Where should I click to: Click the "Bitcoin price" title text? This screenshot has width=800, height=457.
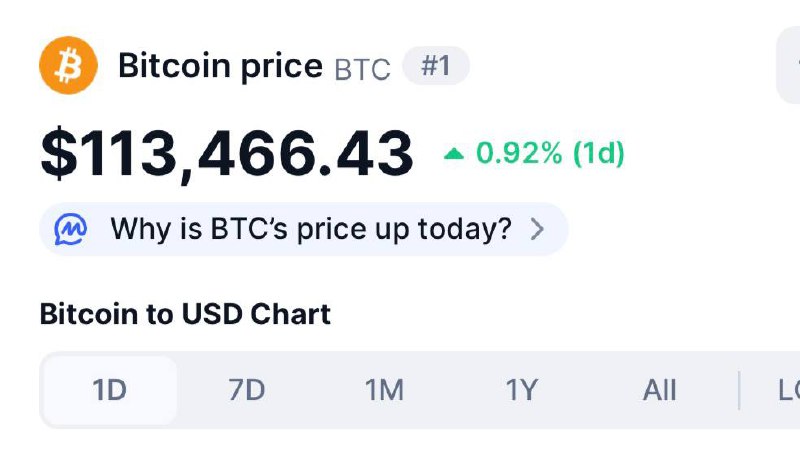click(x=220, y=67)
